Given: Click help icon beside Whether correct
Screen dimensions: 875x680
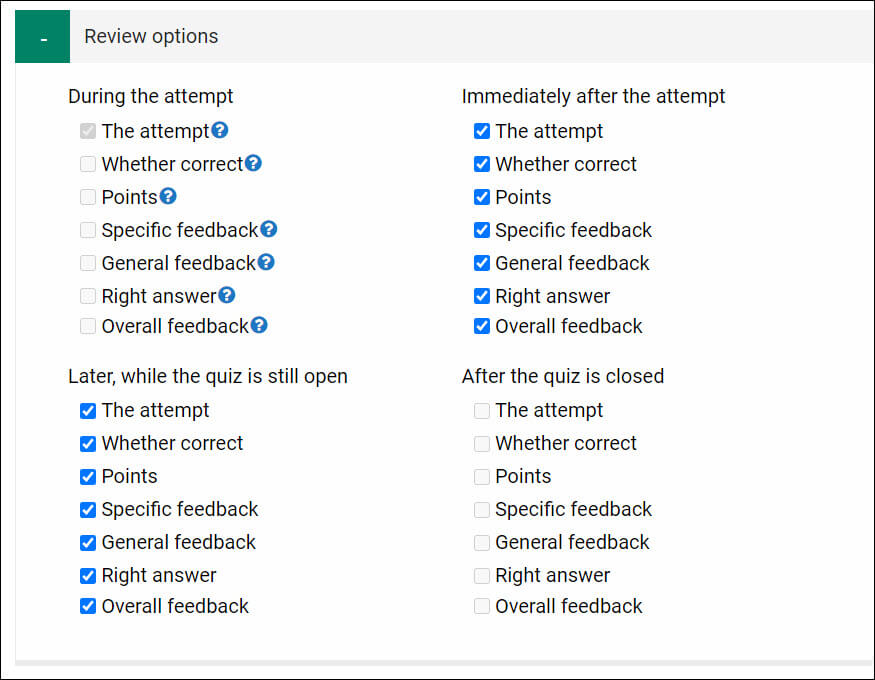Looking at the screenshot, I should coord(253,163).
